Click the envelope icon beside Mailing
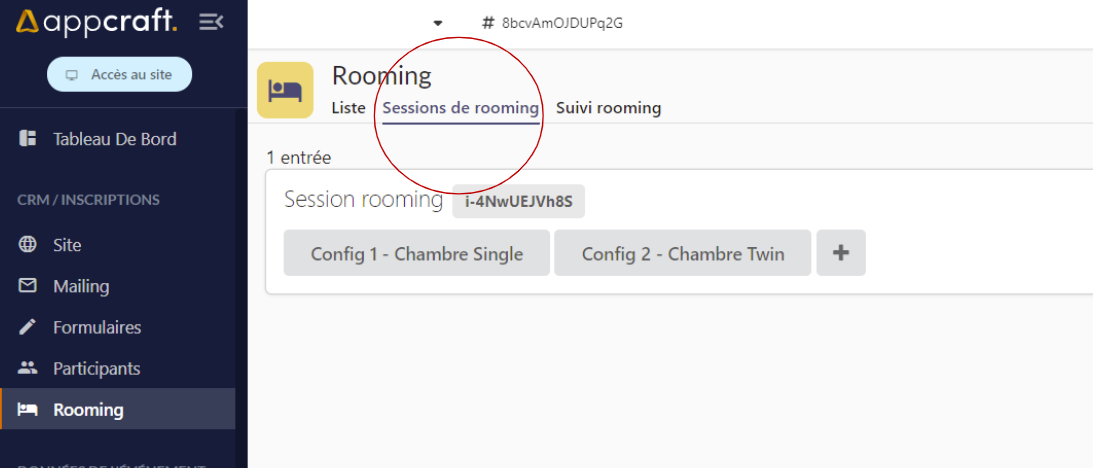This screenshot has width=1093, height=468. coord(28,286)
